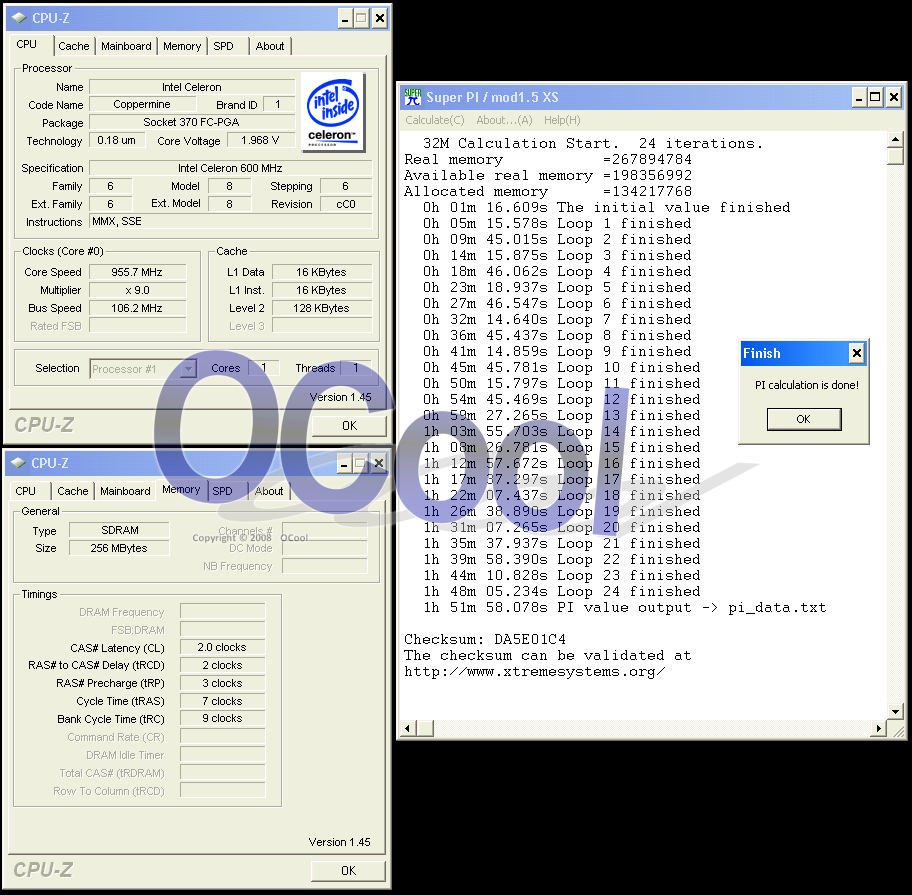The height and width of the screenshot is (895, 912).
Task: Click the Instructions field MMX, SSE
Action: pos(230,222)
